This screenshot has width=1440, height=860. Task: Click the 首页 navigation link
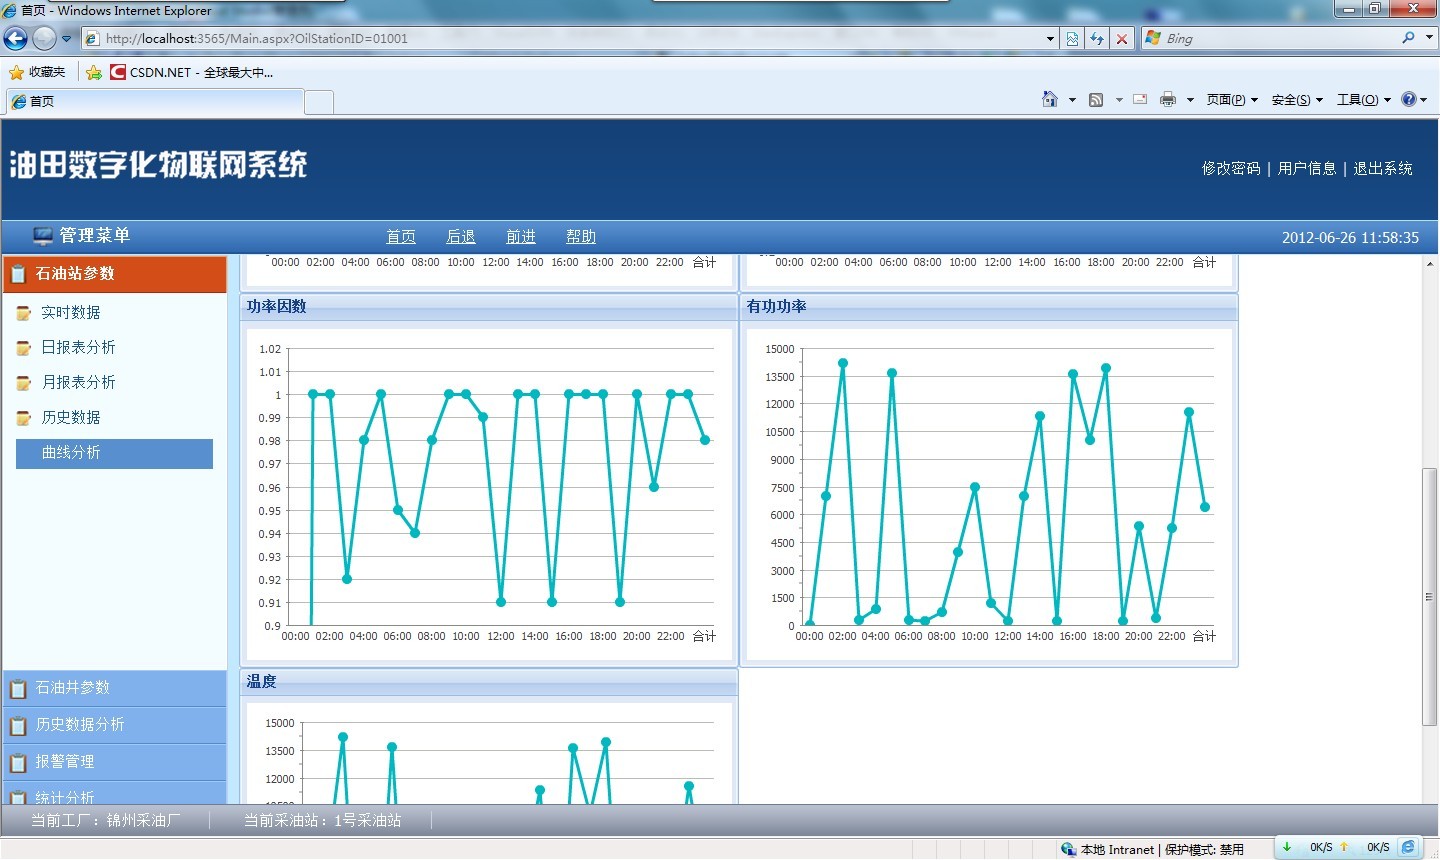click(x=401, y=237)
